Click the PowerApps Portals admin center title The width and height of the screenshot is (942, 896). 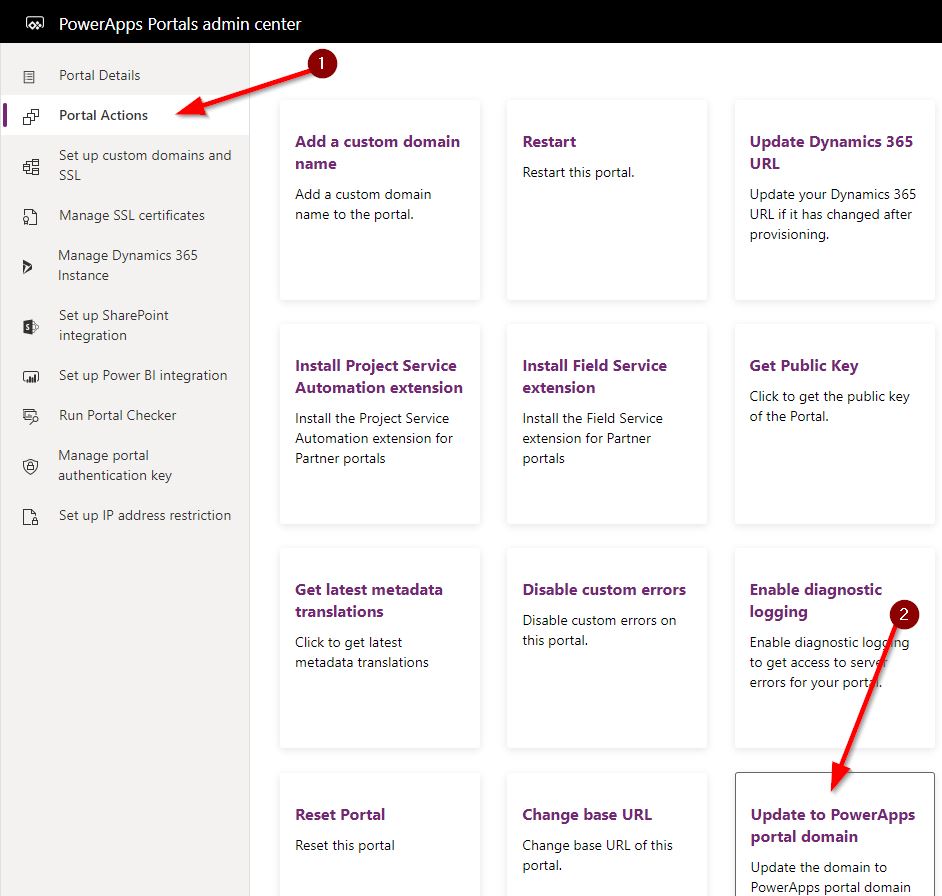tap(180, 24)
